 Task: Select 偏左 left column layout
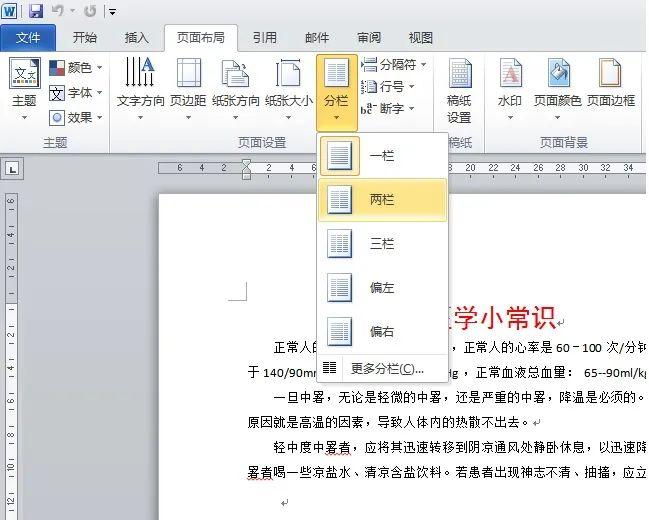[x=382, y=288]
